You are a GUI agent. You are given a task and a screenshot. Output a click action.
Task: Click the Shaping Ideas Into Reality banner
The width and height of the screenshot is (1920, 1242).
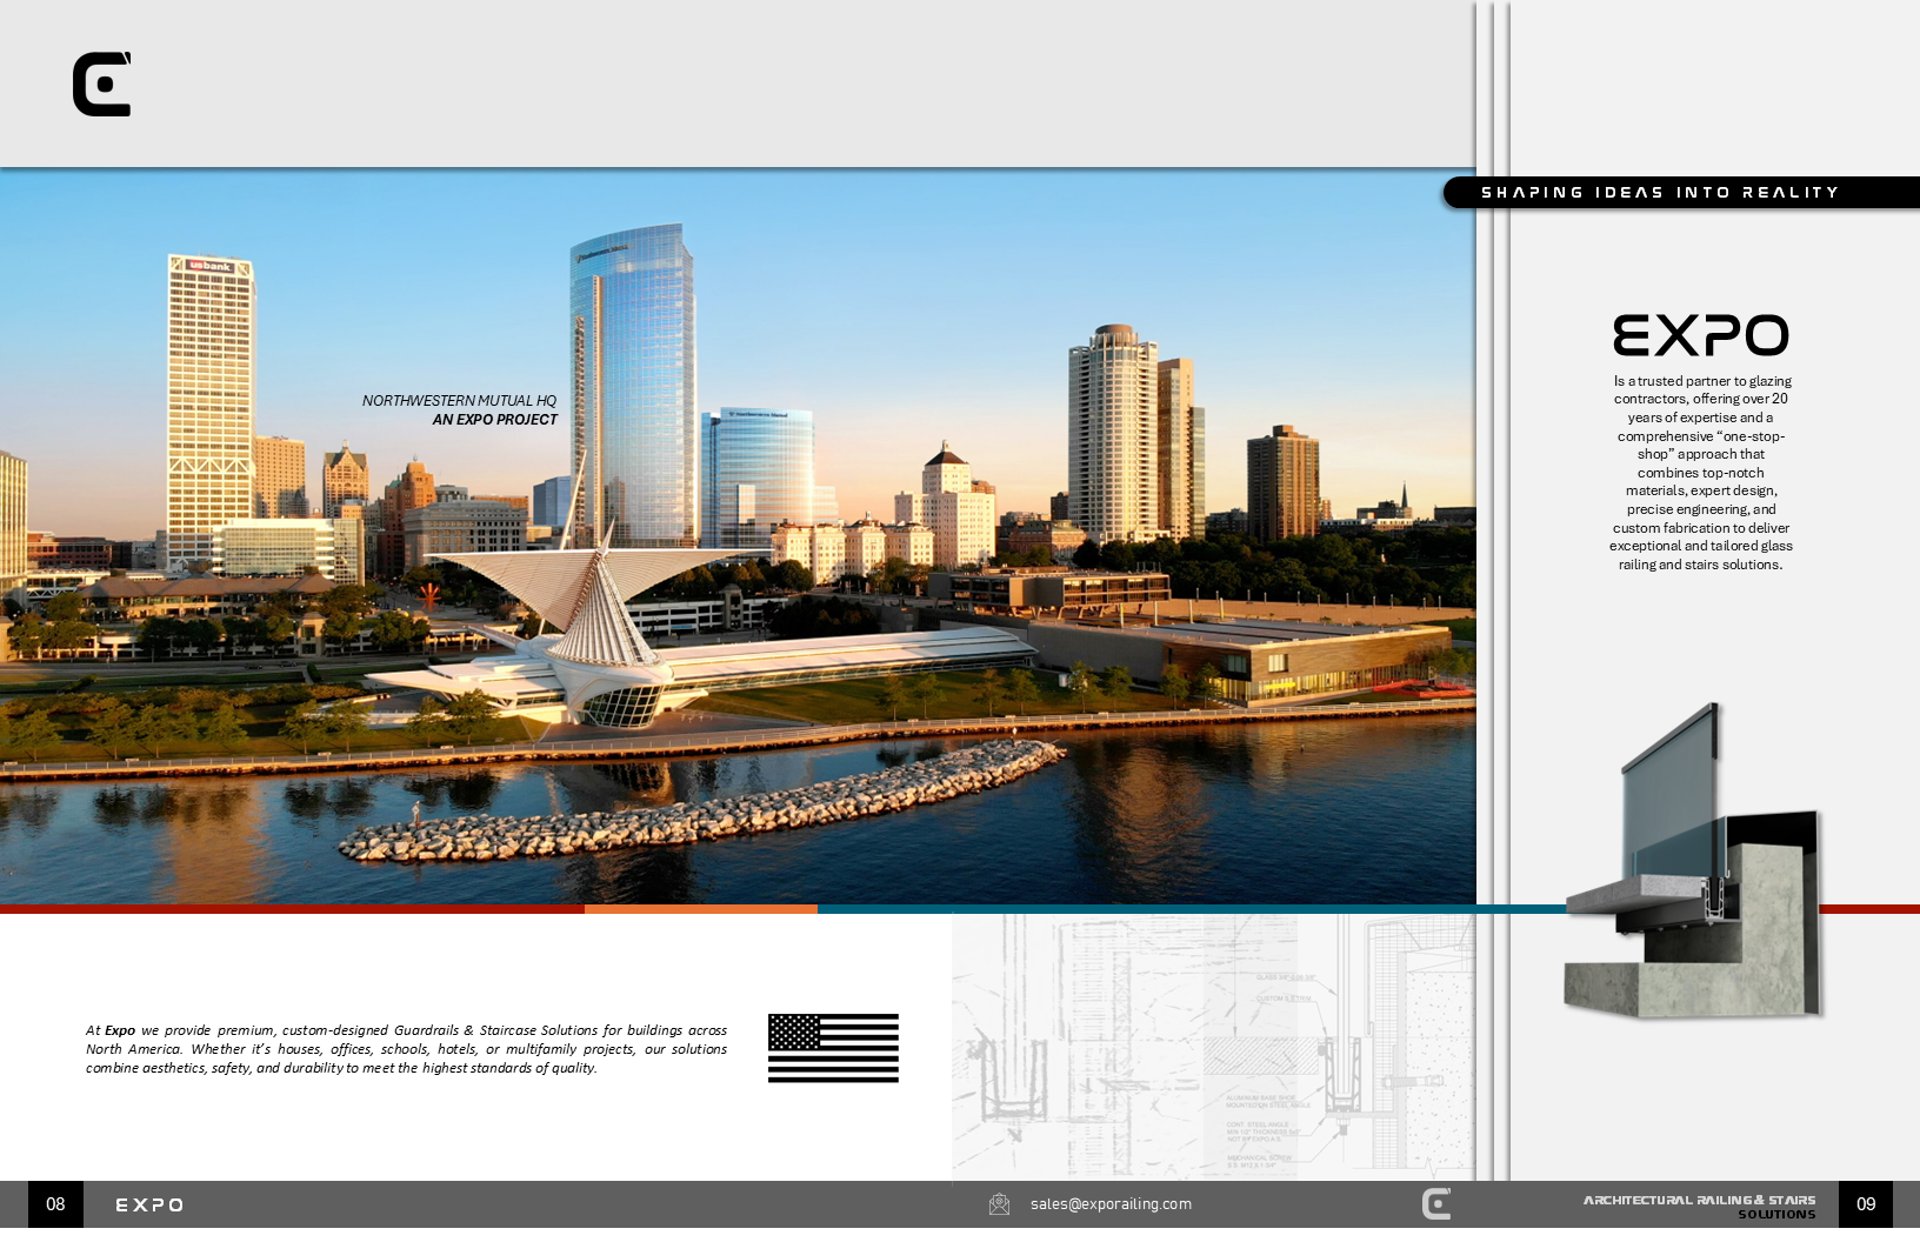pos(1660,192)
